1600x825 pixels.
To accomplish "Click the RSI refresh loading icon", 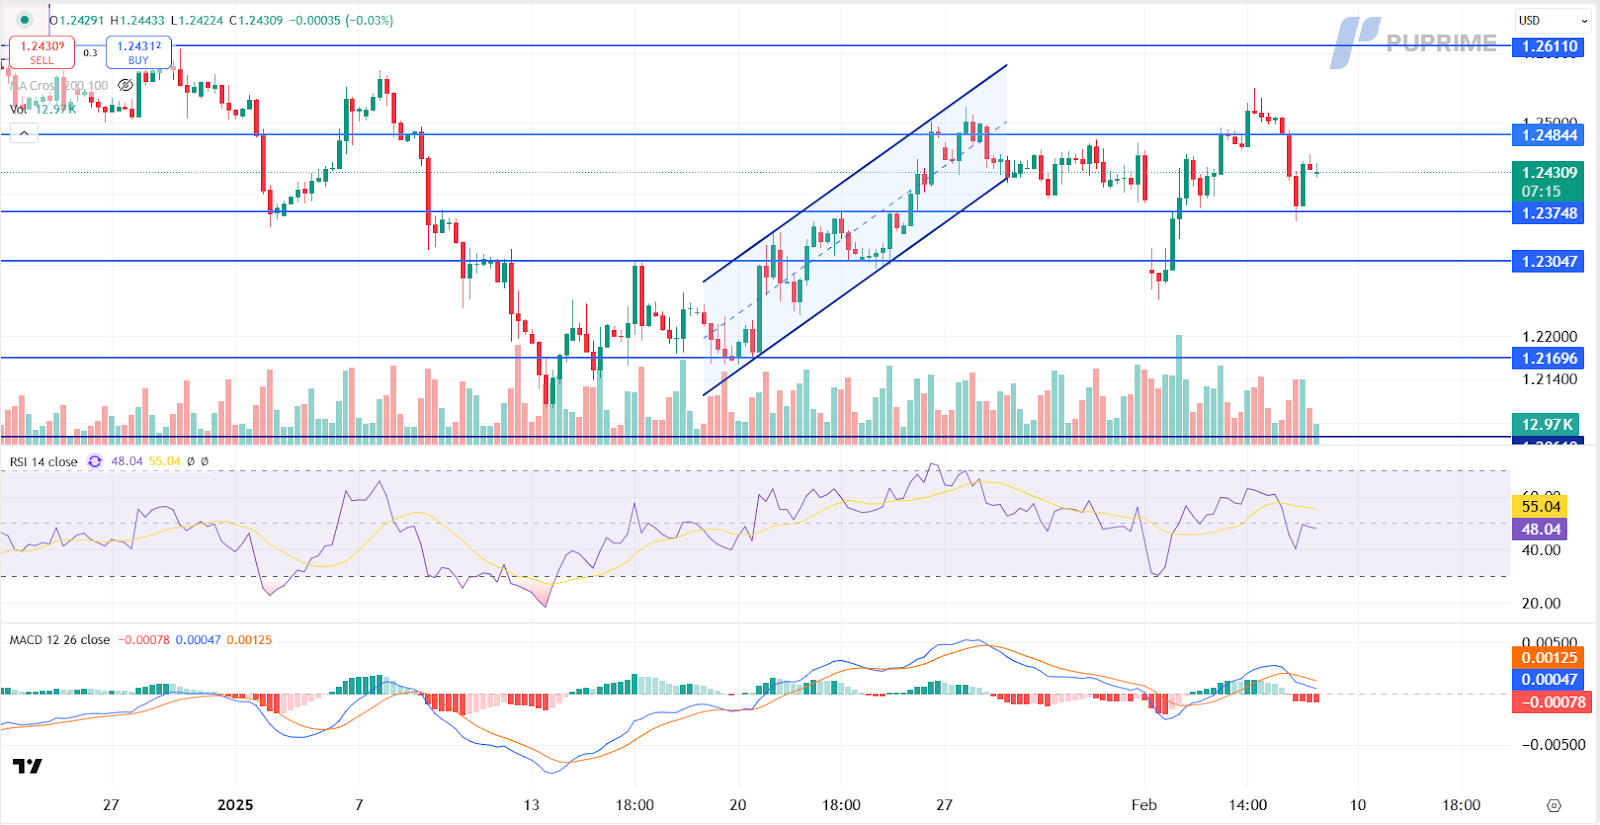I will pyautogui.click(x=95, y=462).
